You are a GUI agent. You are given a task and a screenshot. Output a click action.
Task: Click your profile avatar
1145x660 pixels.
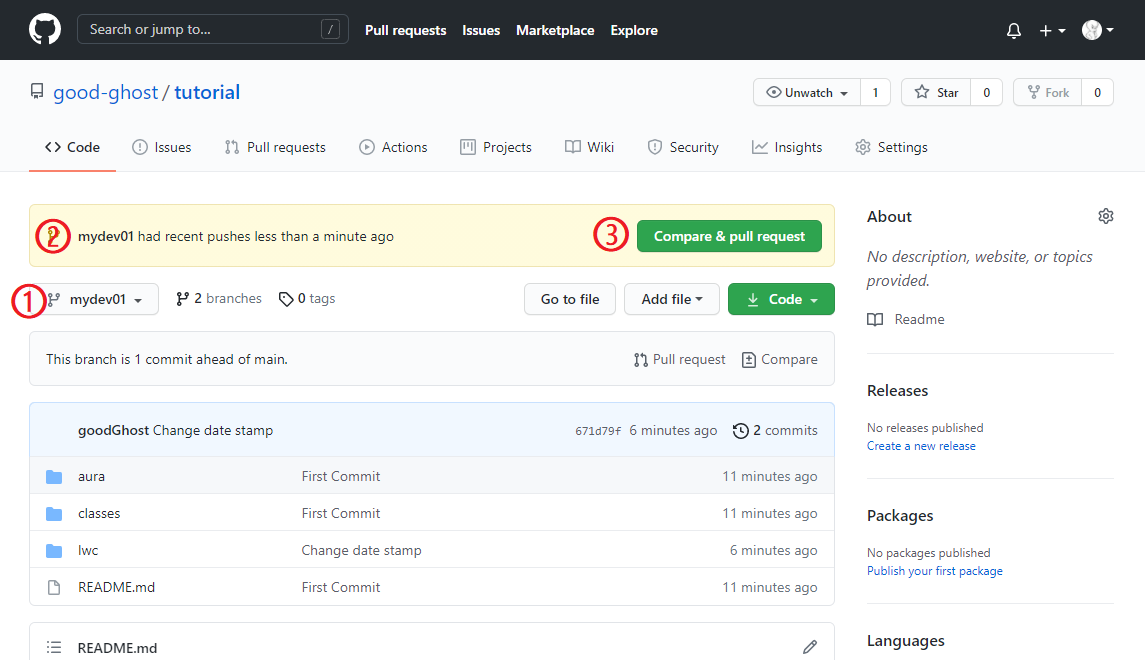tap(1090, 30)
